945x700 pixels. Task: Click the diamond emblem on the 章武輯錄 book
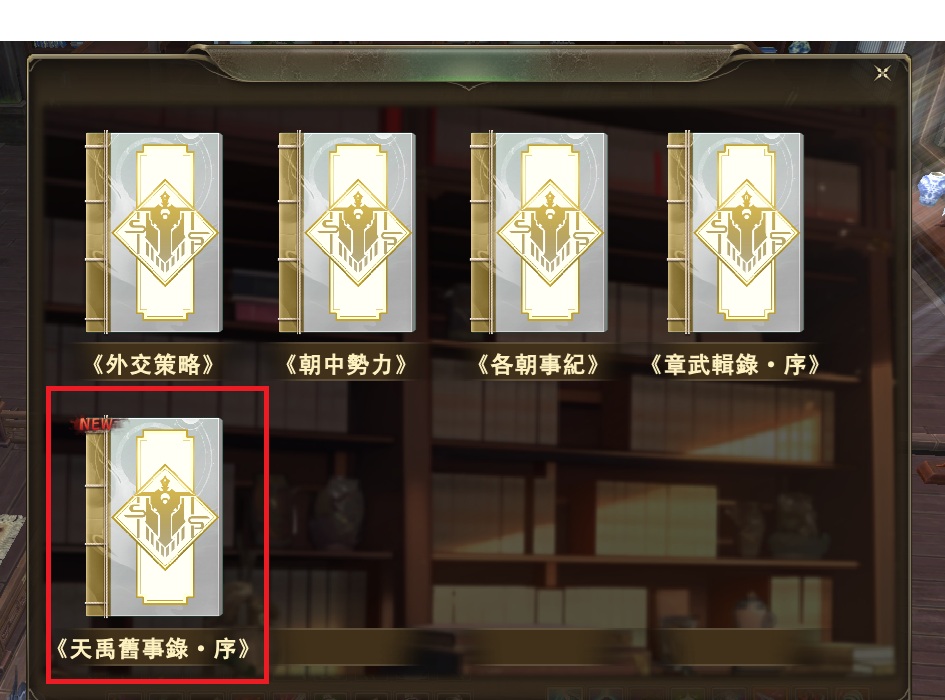point(747,233)
